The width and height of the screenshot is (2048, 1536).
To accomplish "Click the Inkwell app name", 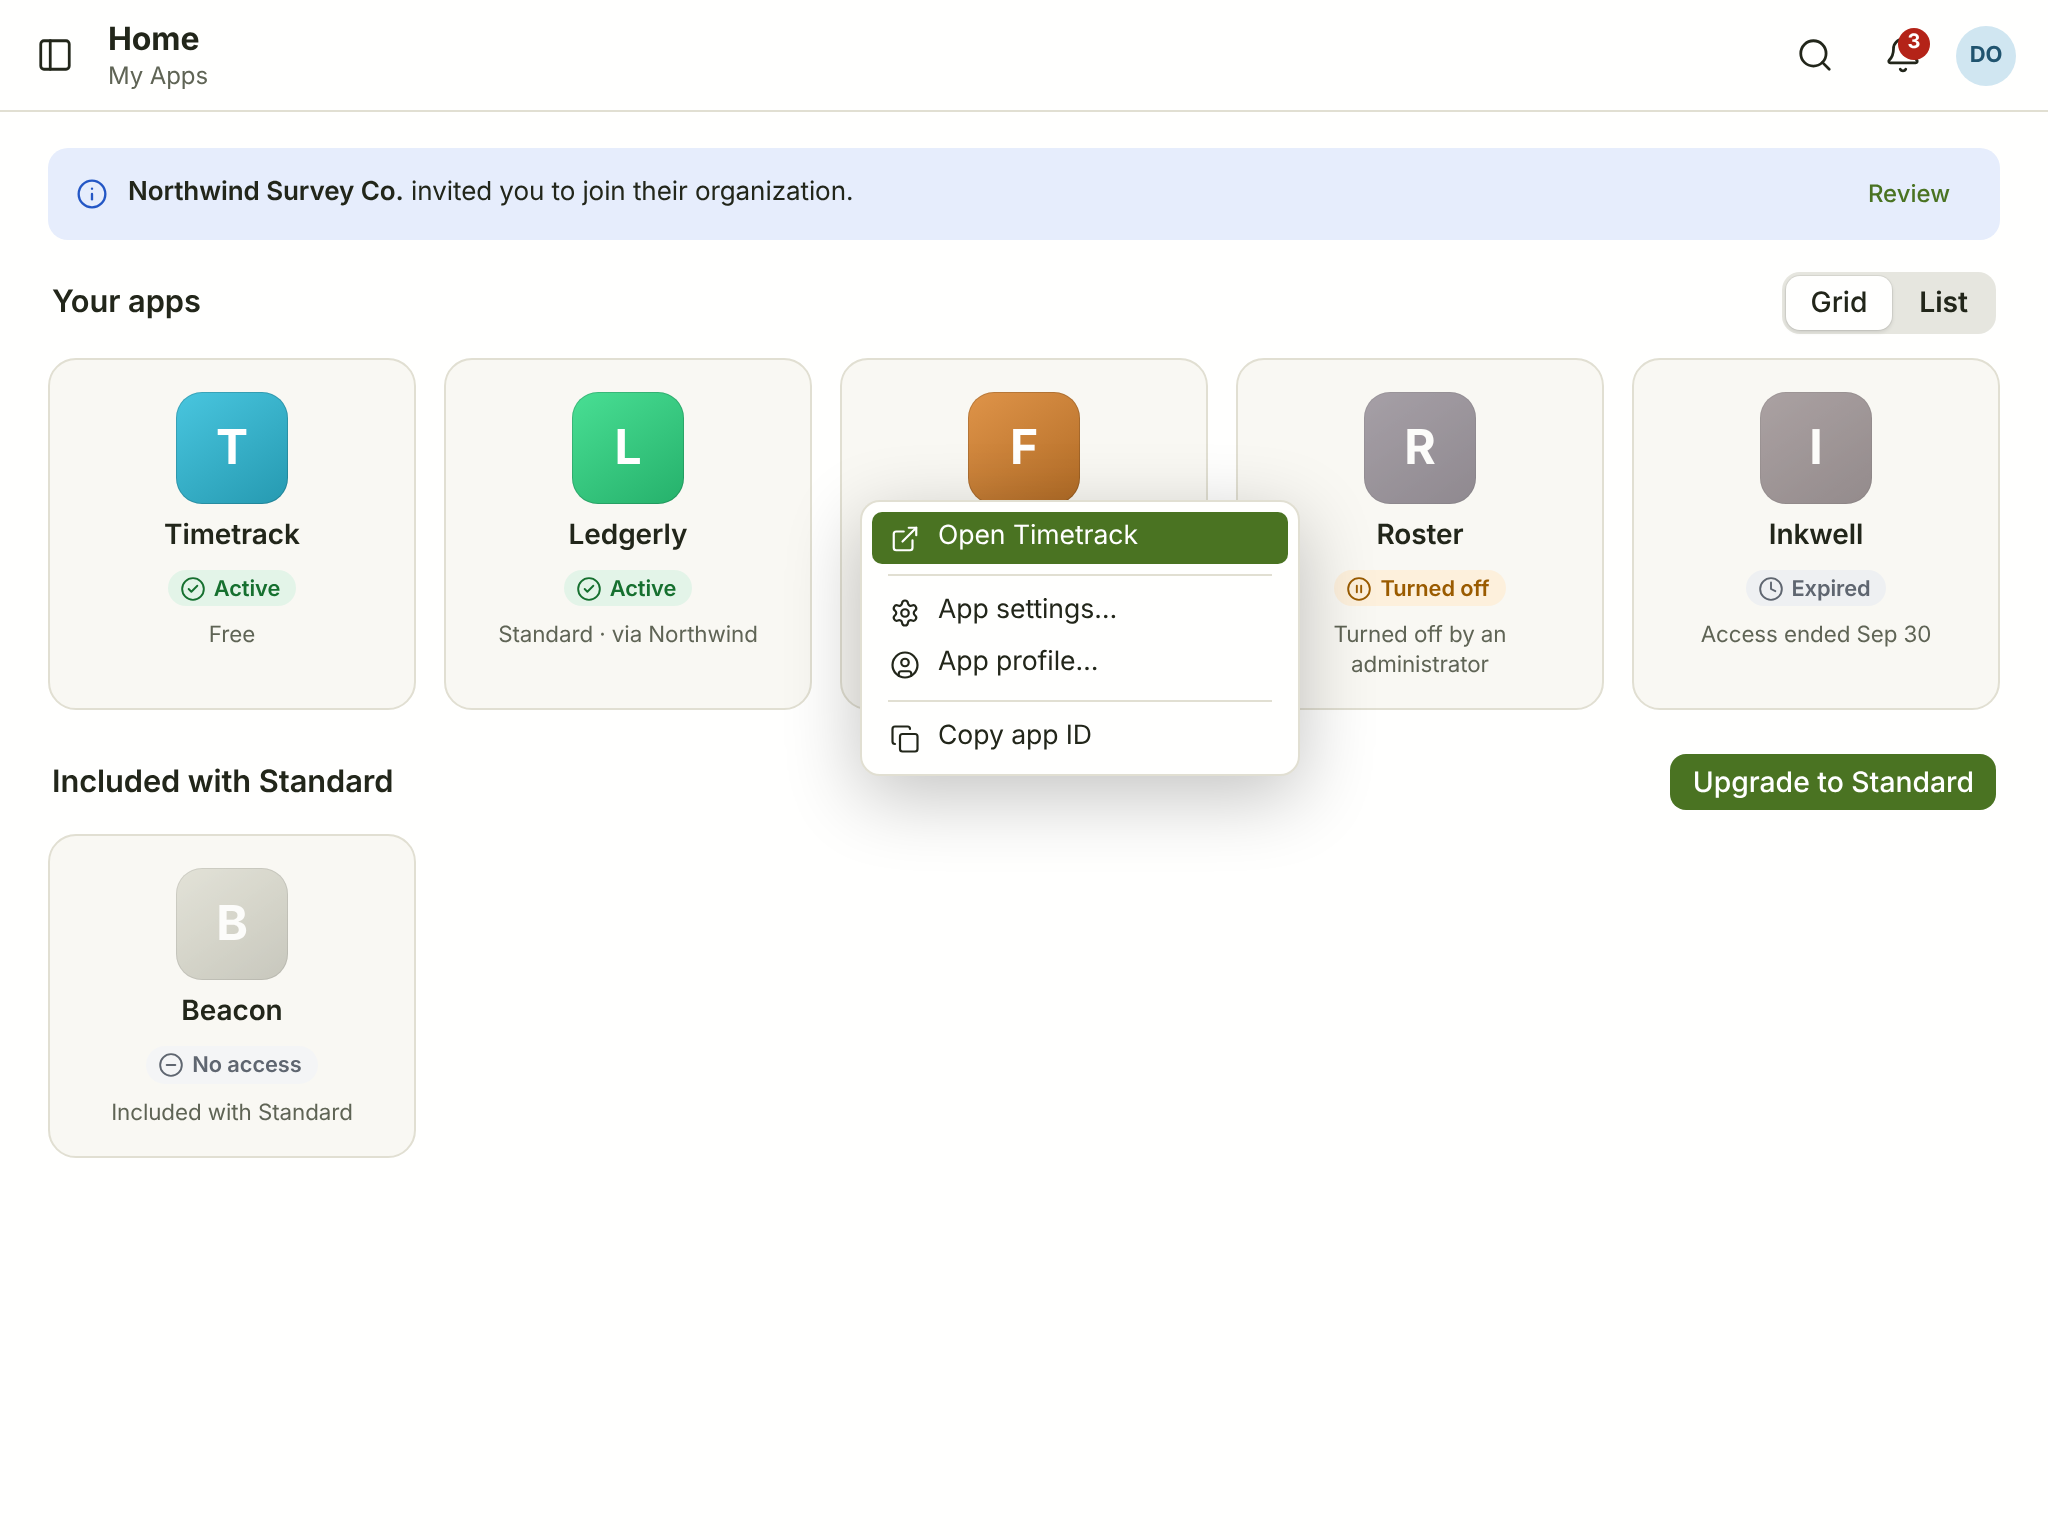I will [1816, 535].
